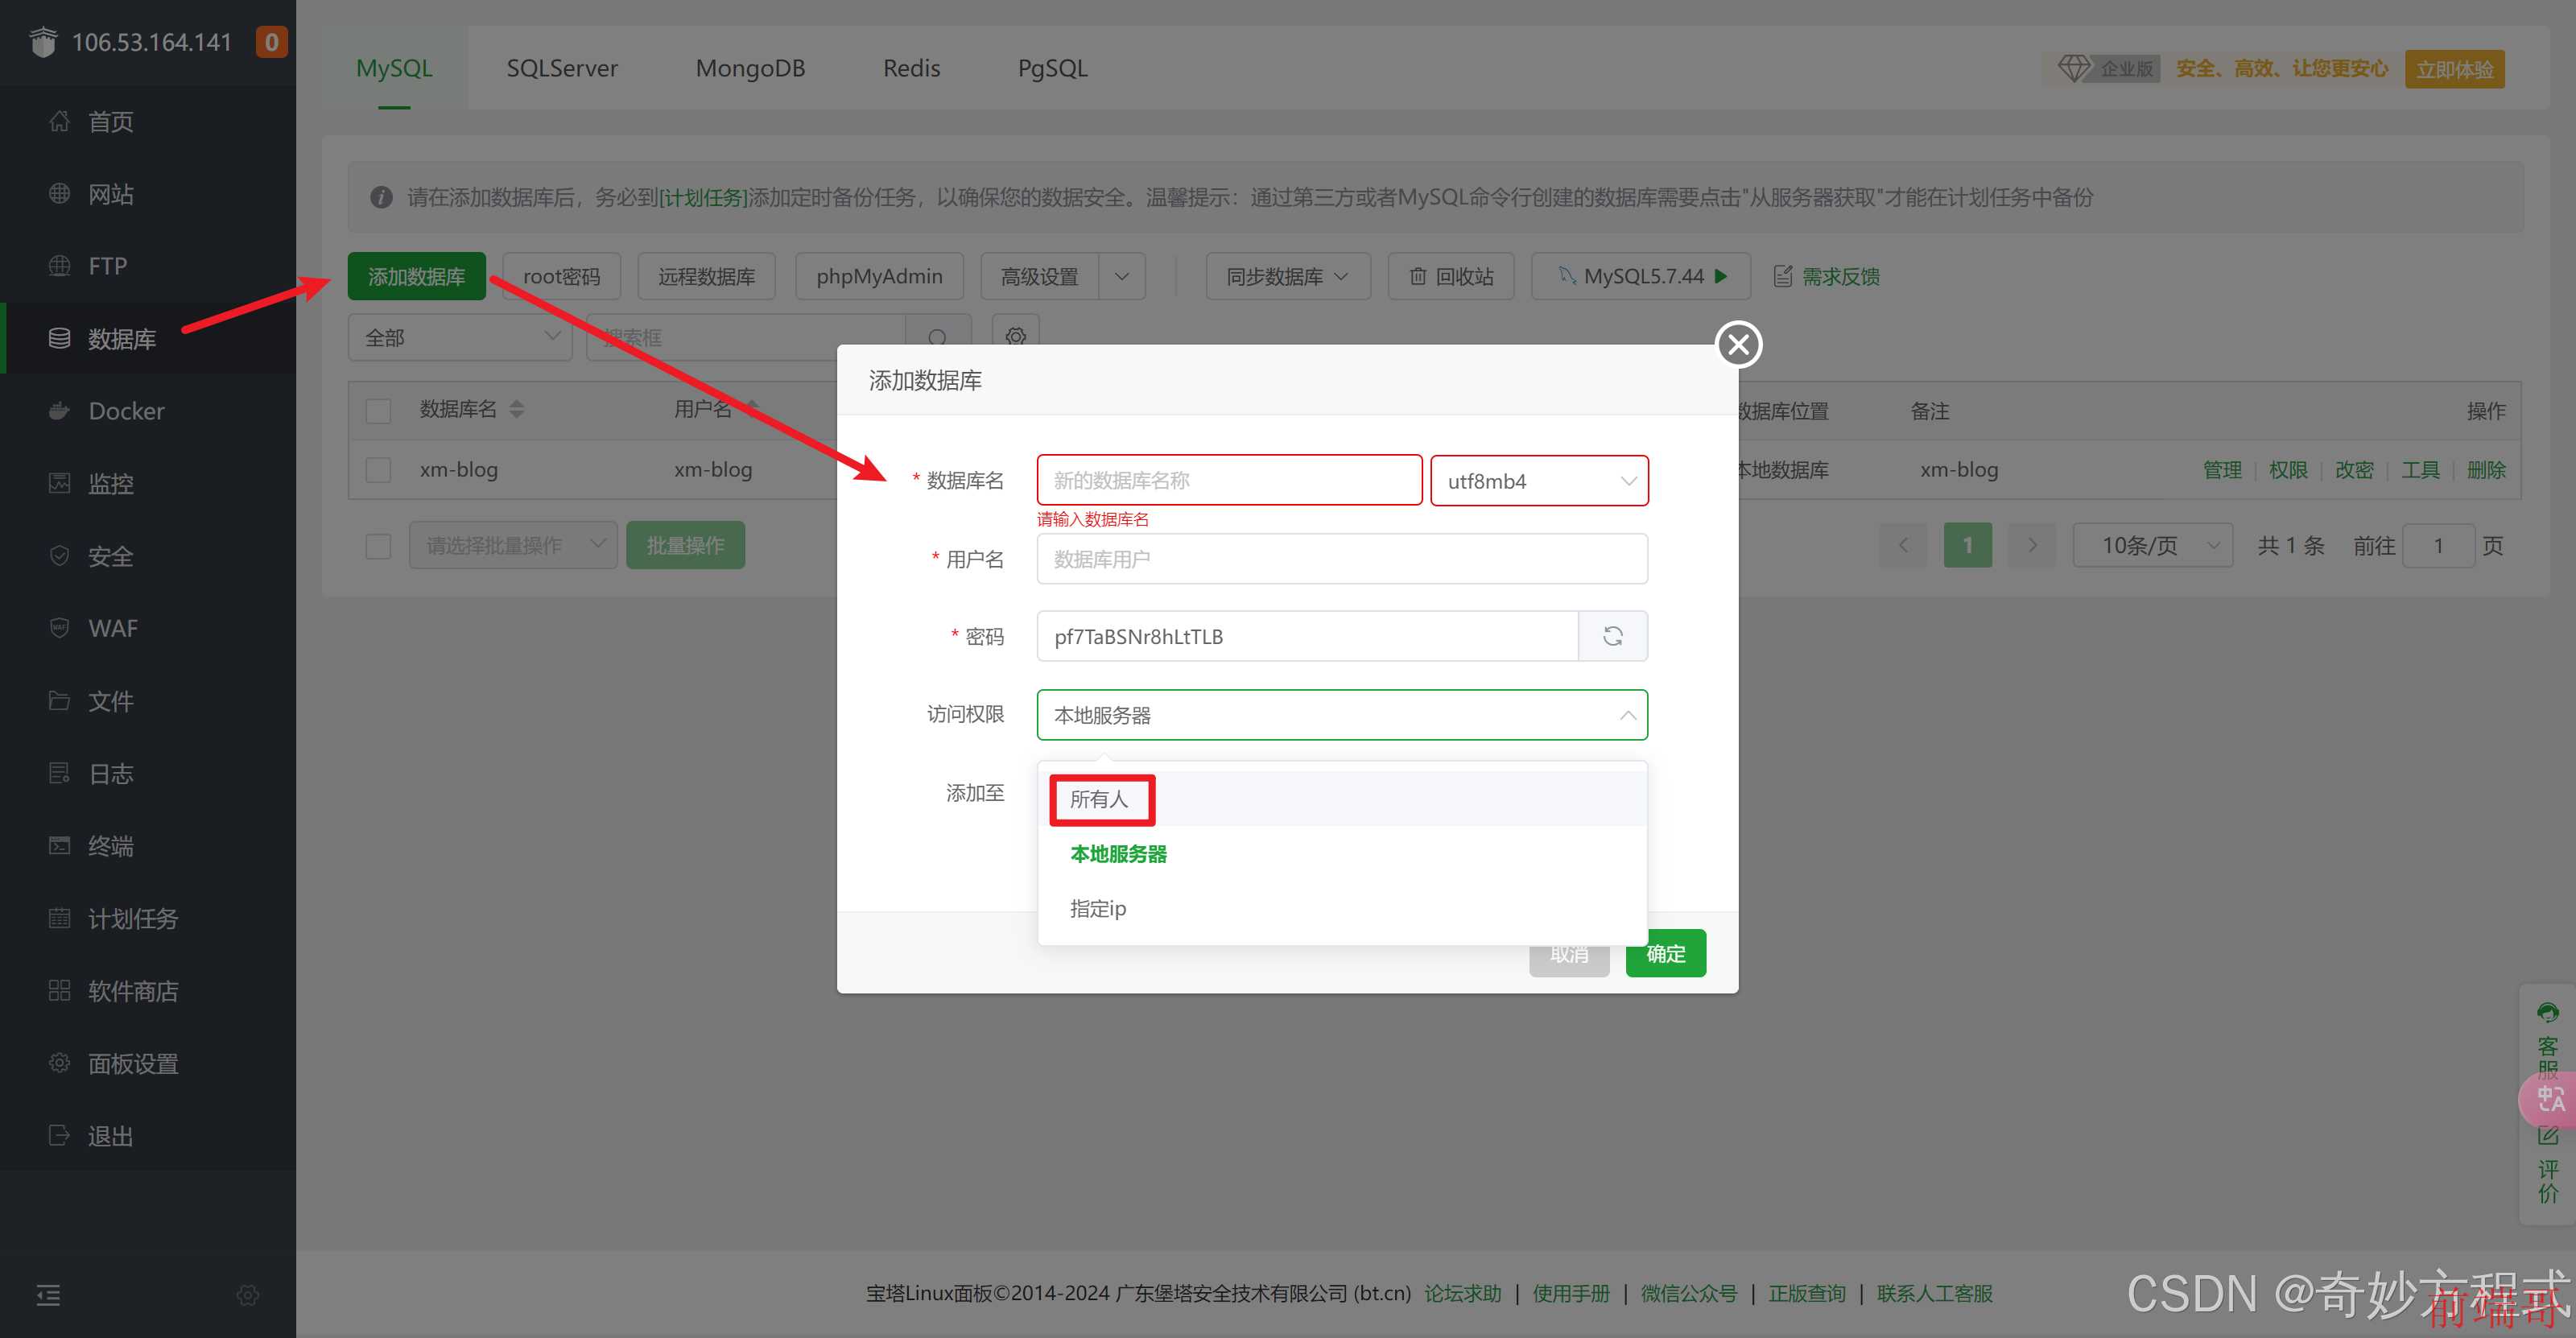2576x1338 pixels.
Task: Open the utf8mb4 charset dropdown
Action: point(1539,481)
